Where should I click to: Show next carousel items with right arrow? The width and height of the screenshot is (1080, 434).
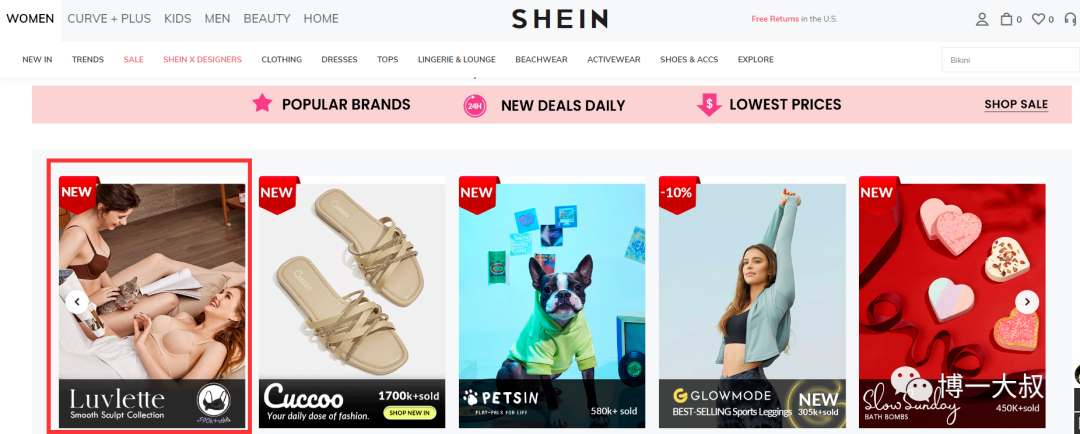[x=1027, y=302]
